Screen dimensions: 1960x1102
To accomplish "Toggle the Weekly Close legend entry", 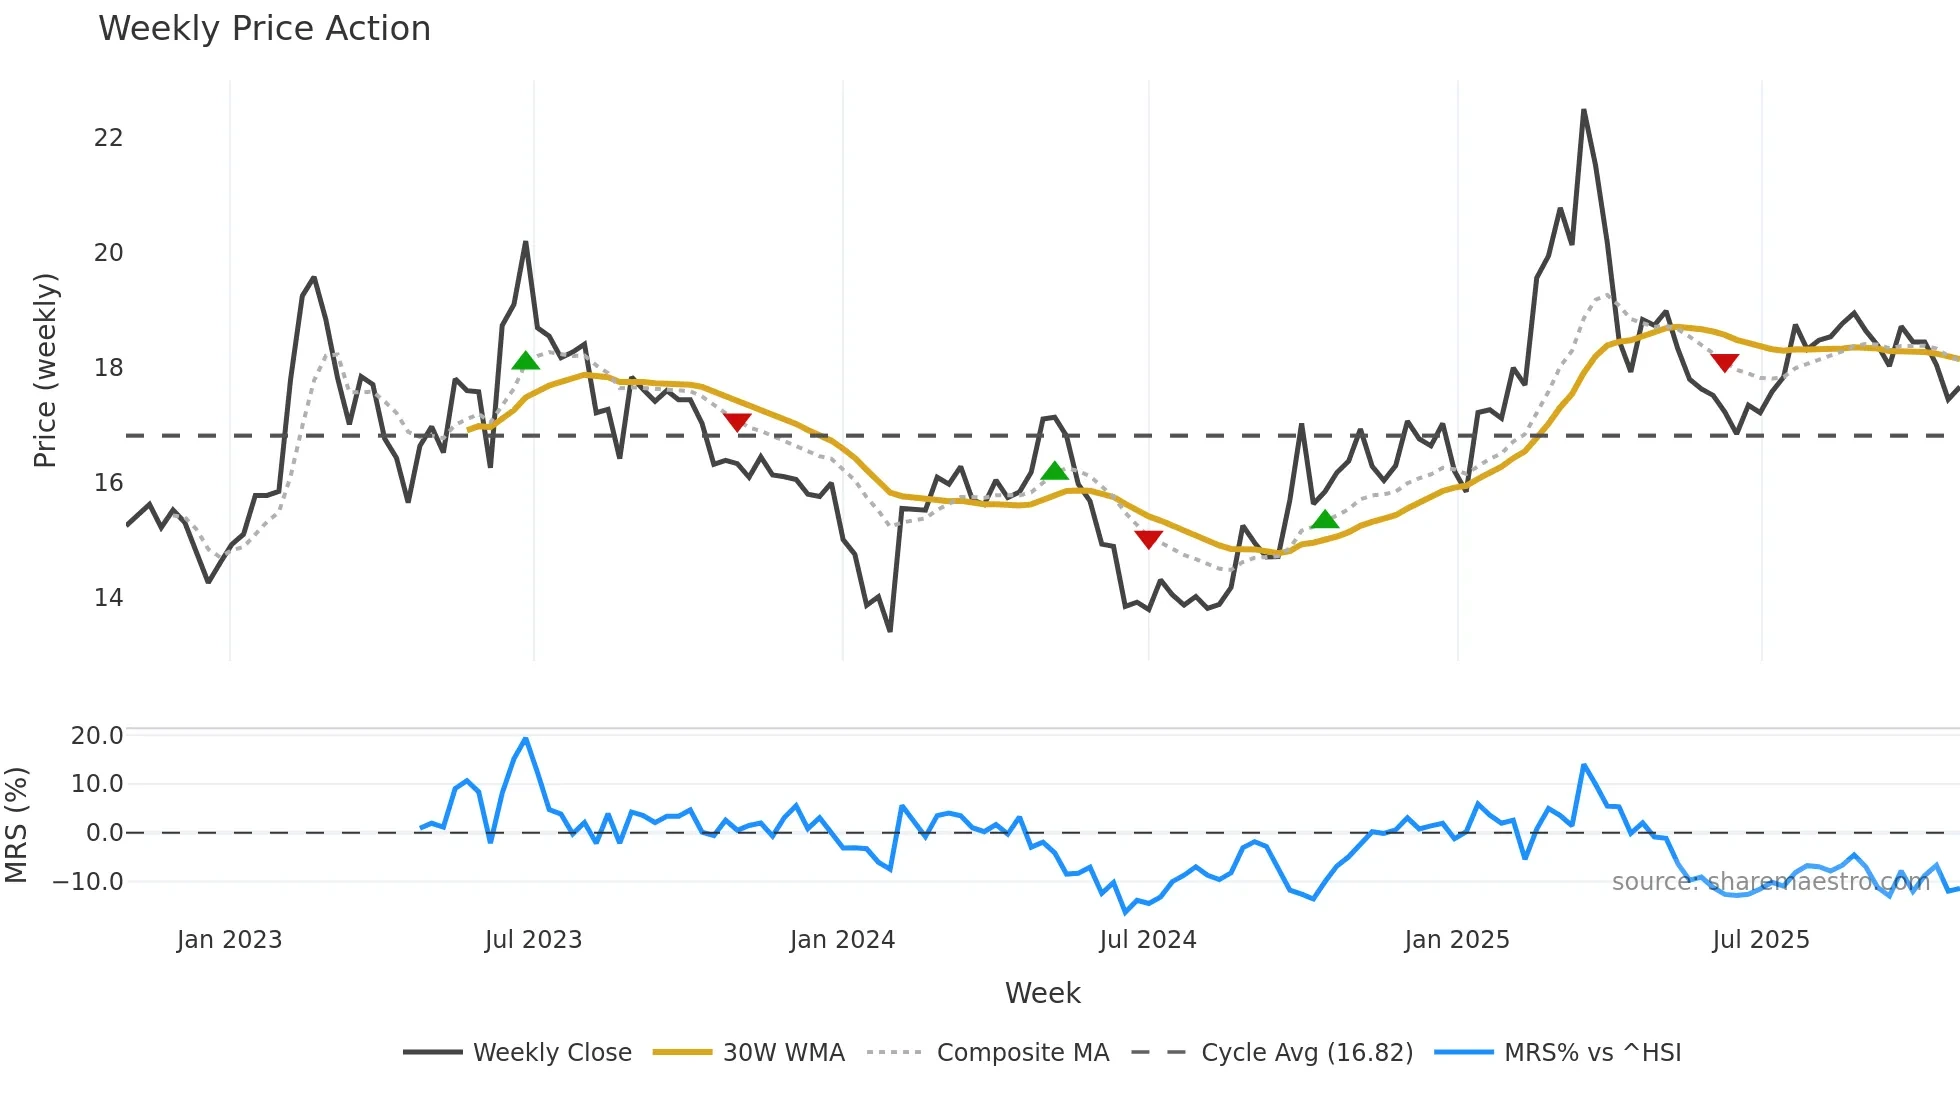I will click(518, 1053).
